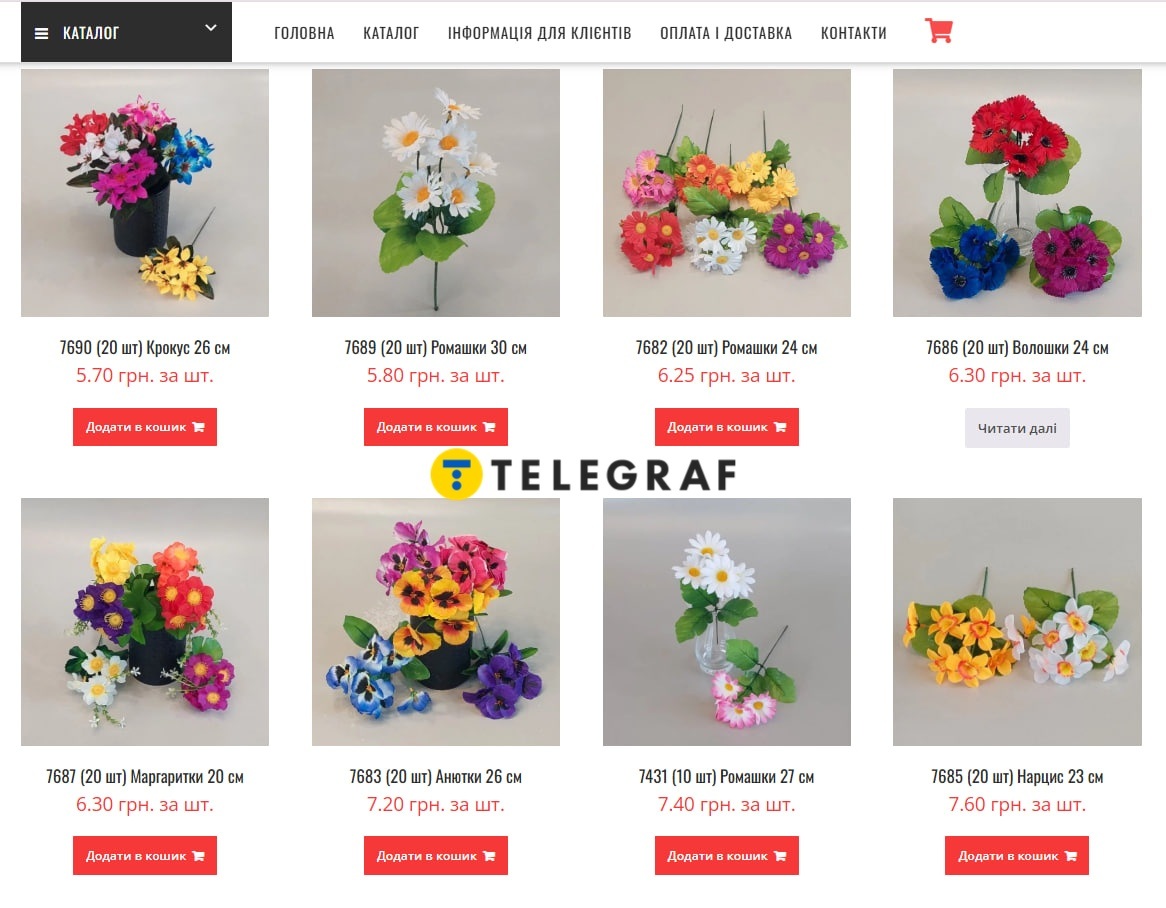Go to ОПЛАТА І ДОСТАВКА page

pos(726,33)
